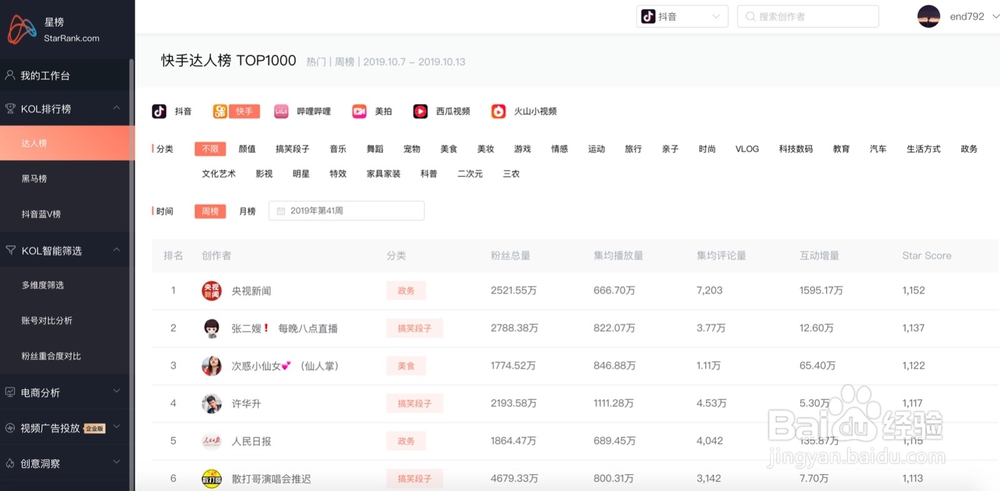The height and width of the screenshot is (491, 1000).
Task: Click the KOL排行榜 trophy icon
Action: tap(10, 108)
